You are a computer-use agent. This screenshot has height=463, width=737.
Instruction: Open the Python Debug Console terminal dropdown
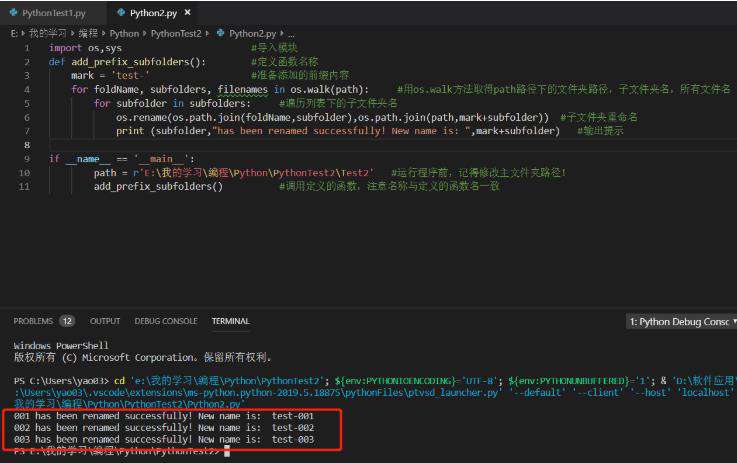(x=682, y=322)
